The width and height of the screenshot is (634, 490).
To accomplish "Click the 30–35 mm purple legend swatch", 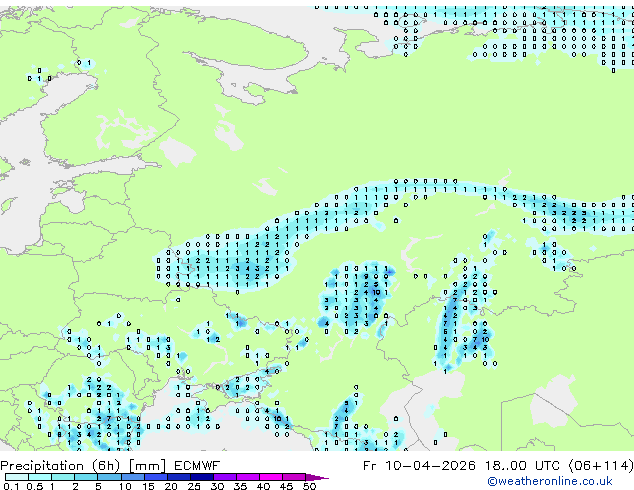I will click(x=225, y=477).
